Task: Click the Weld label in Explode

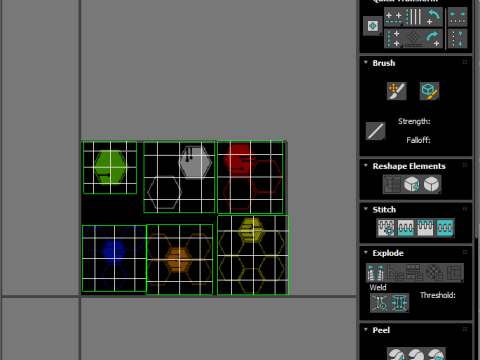Action: [378, 288]
